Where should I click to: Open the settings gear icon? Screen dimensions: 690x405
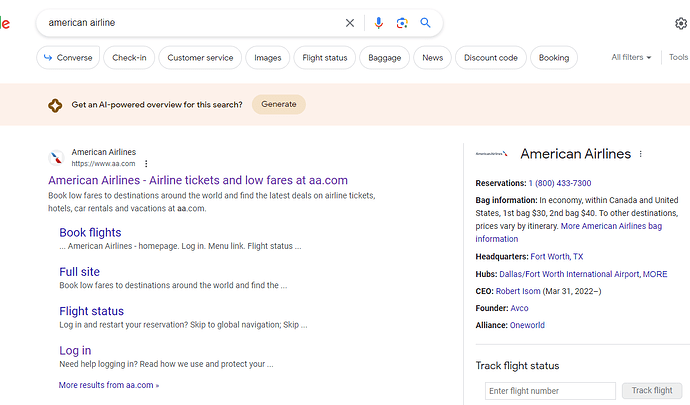pyautogui.click(x=681, y=23)
